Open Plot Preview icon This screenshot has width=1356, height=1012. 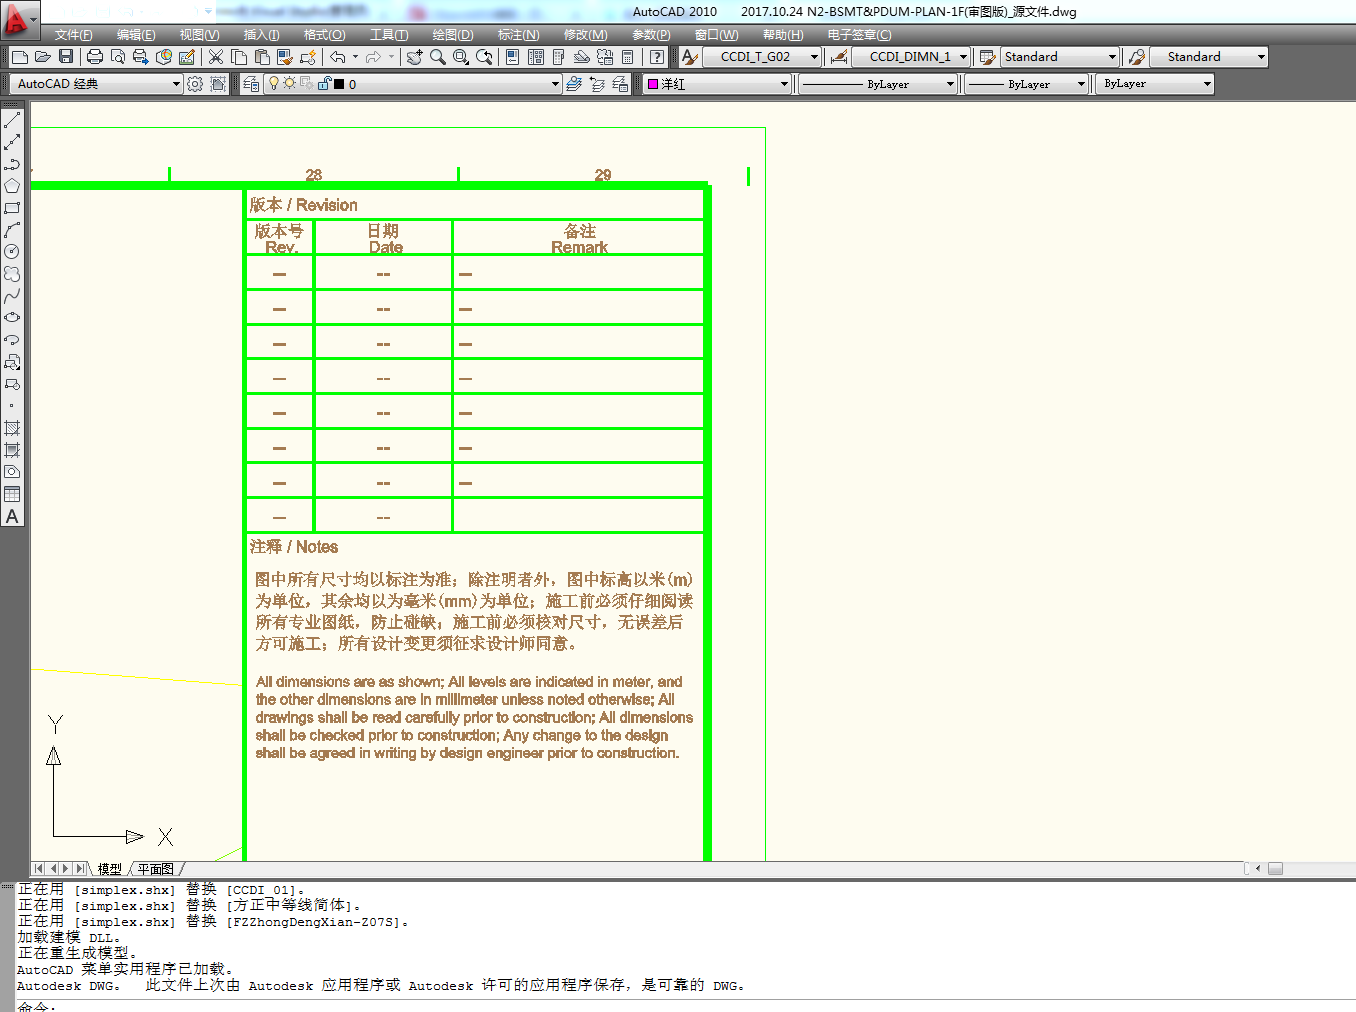pos(118,57)
